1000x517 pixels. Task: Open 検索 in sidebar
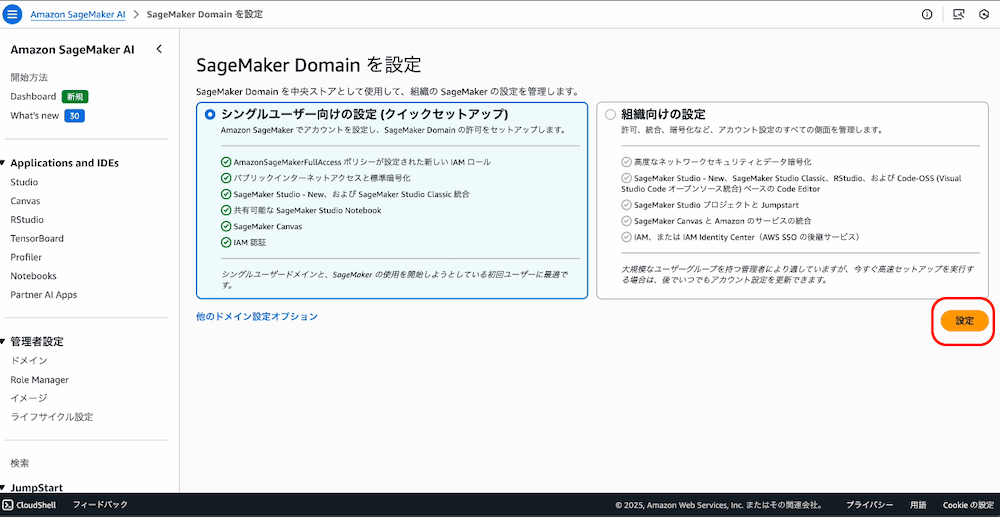pos(20,463)
